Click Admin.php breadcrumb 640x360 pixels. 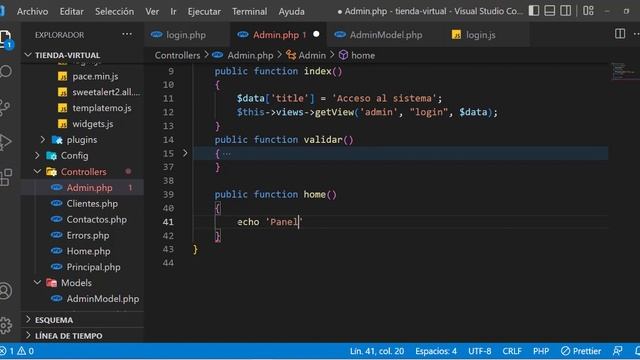click(250, 55)
